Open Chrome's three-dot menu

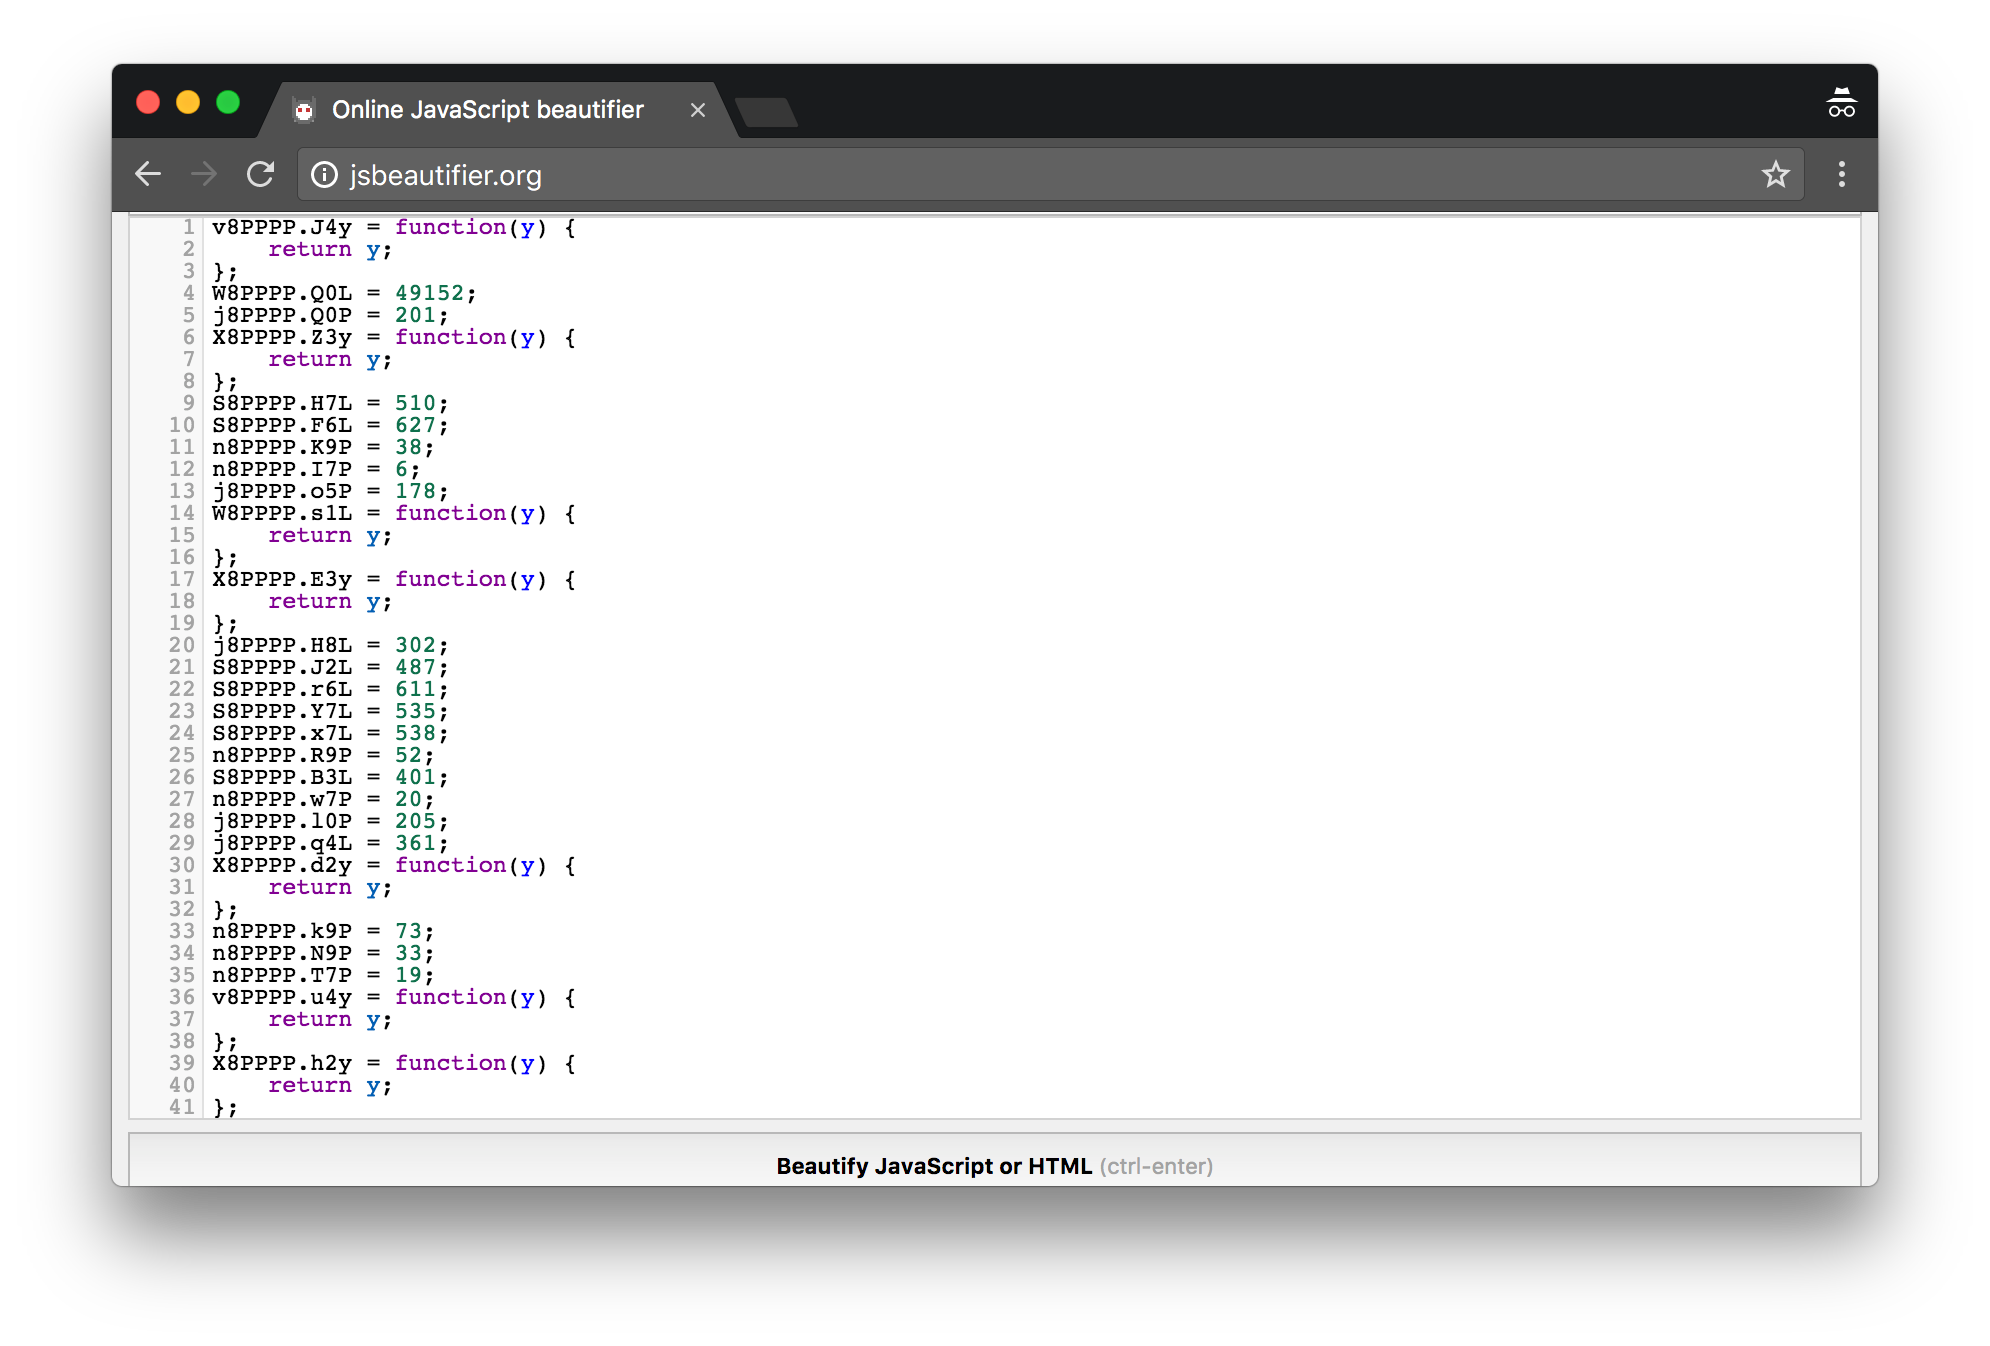1841,175
